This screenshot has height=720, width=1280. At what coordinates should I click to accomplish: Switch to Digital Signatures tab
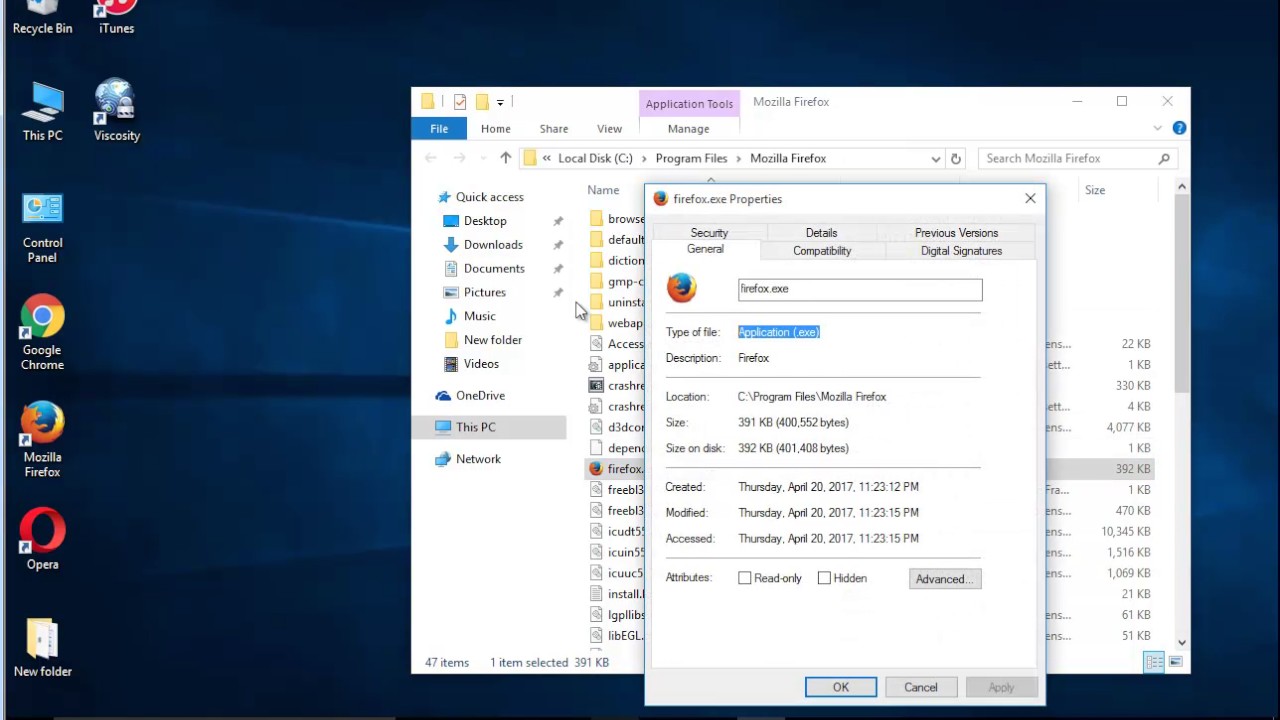(x=961, y=251)
